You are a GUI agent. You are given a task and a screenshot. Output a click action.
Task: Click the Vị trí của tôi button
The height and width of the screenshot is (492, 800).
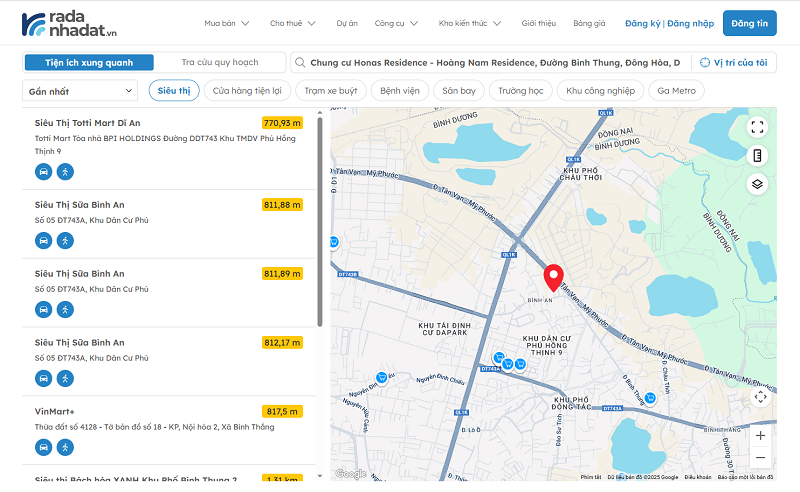[x=734, y=62]
